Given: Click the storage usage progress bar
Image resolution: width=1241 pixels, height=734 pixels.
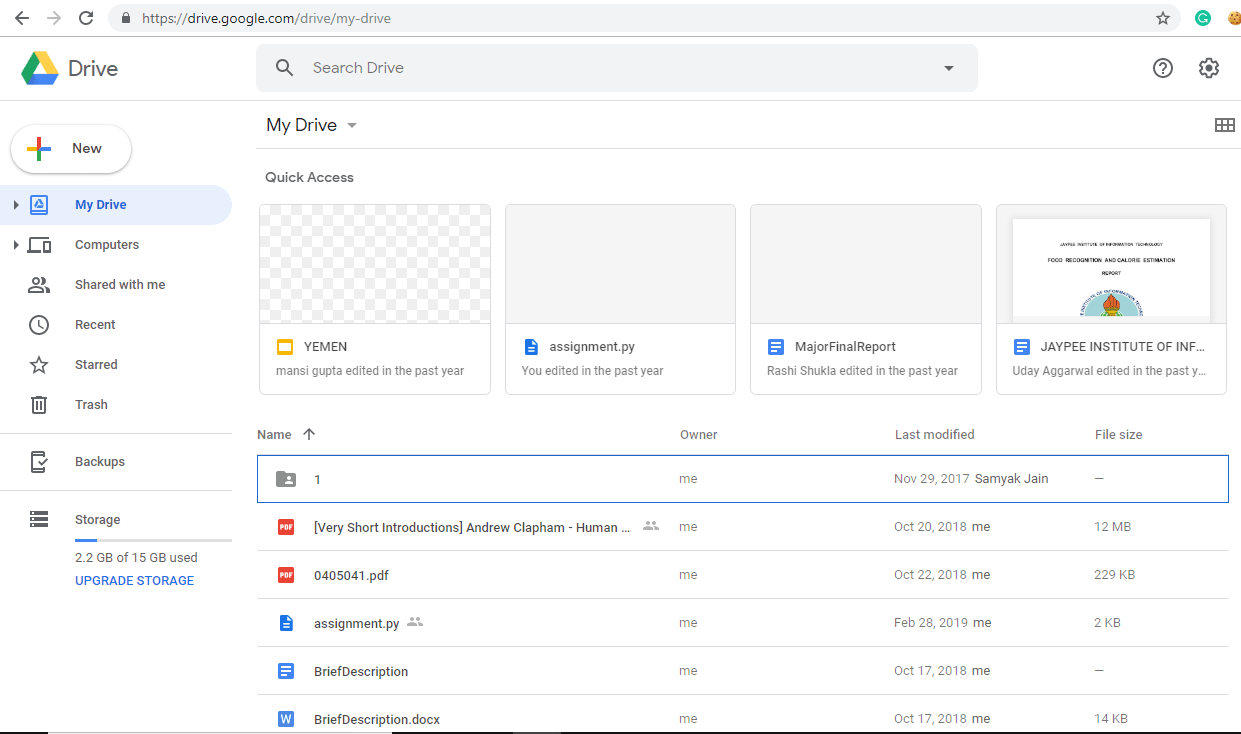Looking at the screenshot, I should coord(153,540).
